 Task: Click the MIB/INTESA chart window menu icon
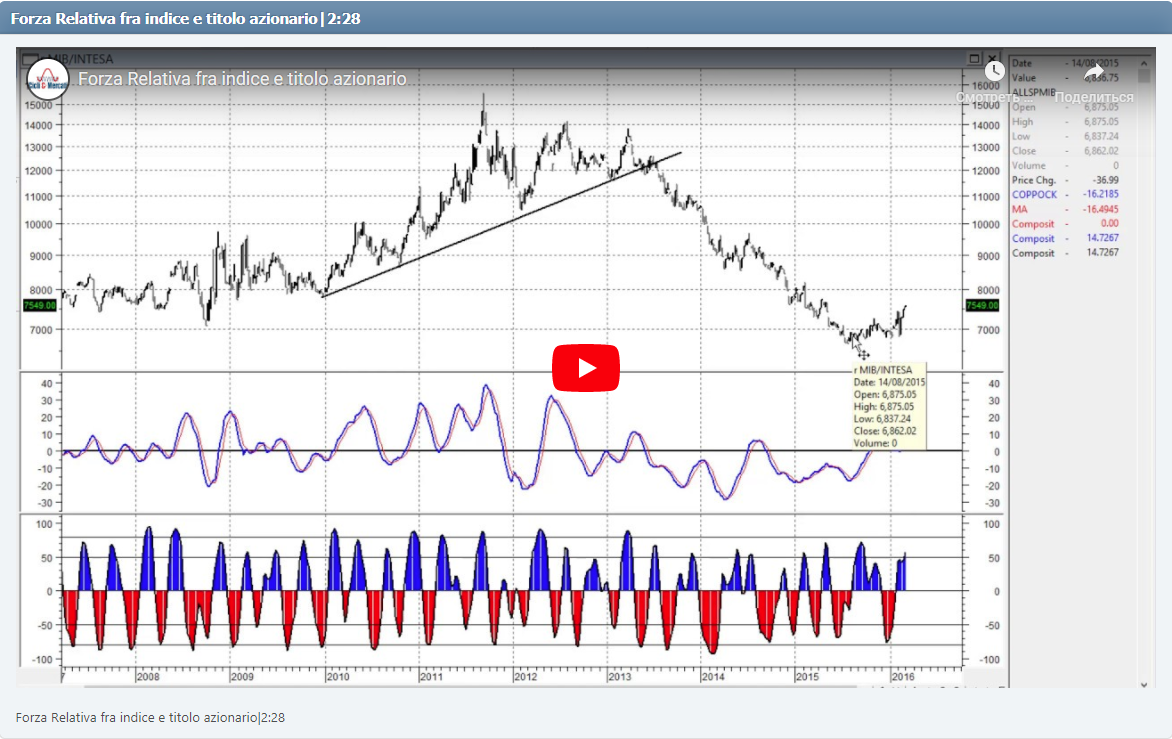click(31, 59)
